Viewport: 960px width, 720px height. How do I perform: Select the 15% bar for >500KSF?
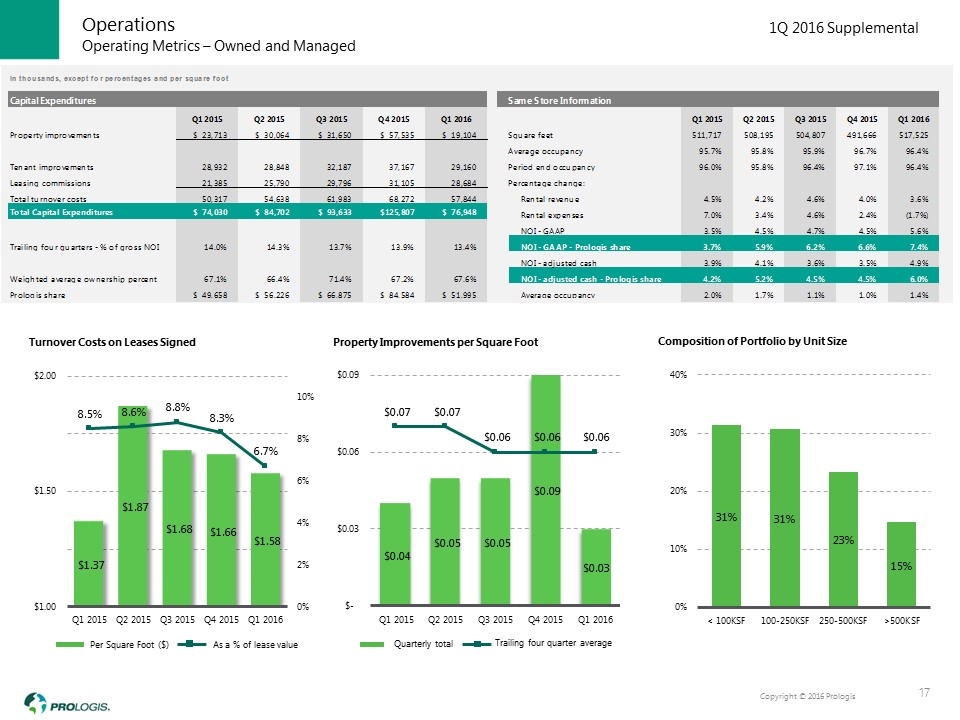(901, 563)
